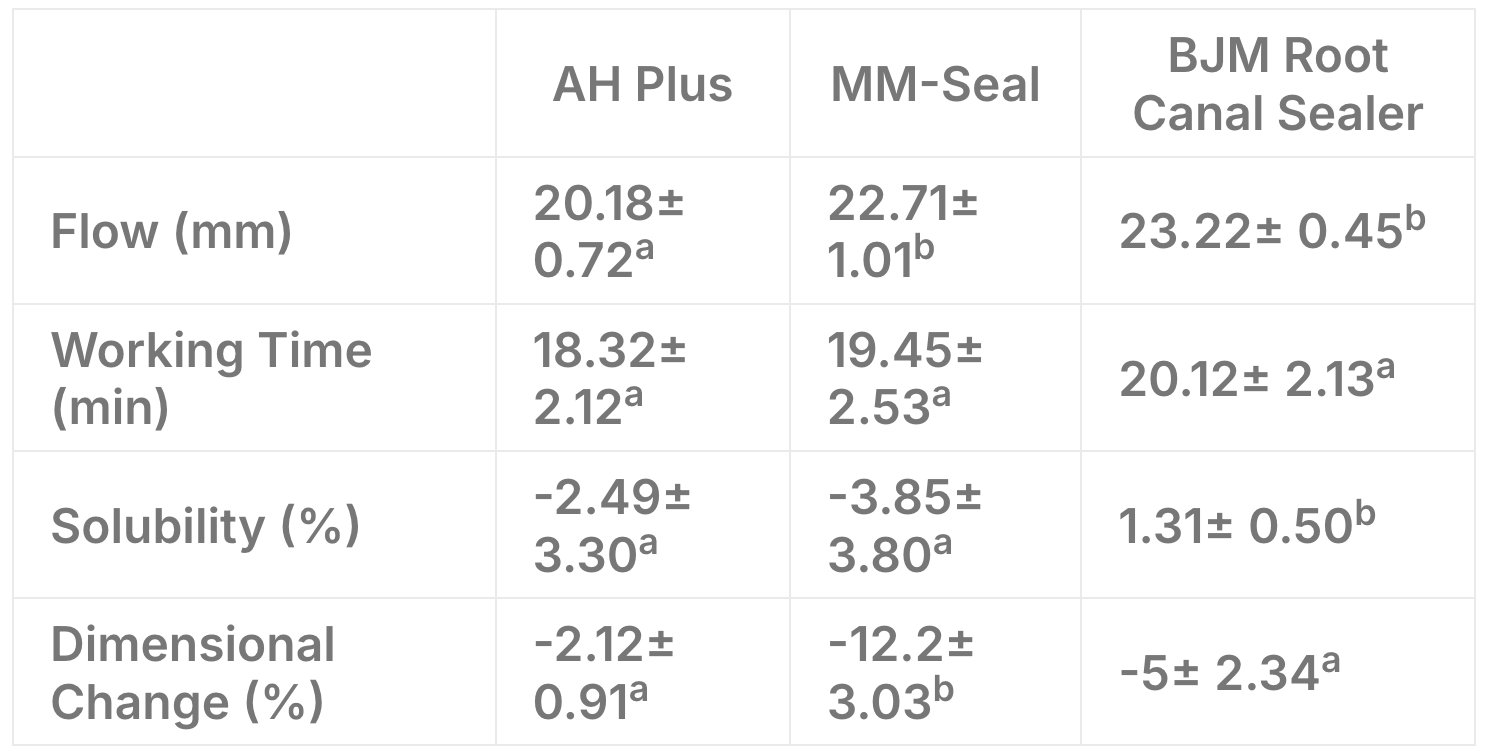This screenshot has height=756, width=1488.
Task: Select the -3.85± 3.80 solubility cell
Action: point(905,526)
